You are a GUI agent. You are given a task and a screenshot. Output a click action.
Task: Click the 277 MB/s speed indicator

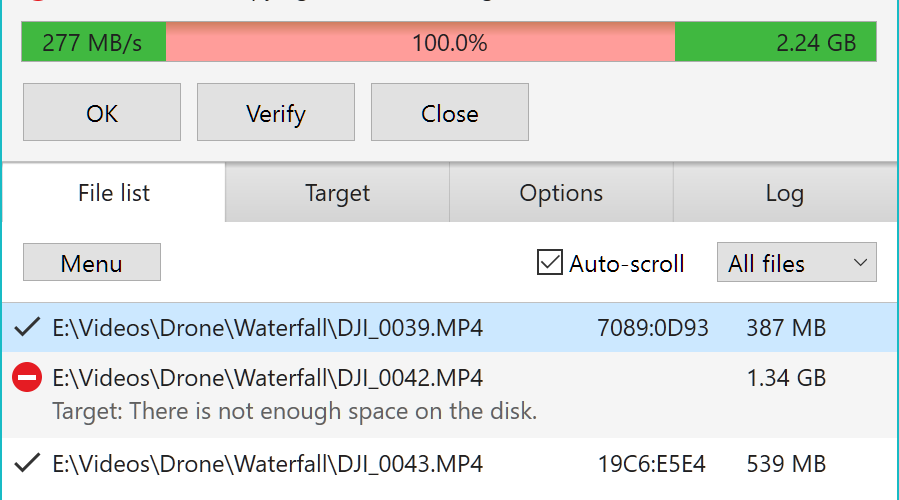[x=93, y=42]
